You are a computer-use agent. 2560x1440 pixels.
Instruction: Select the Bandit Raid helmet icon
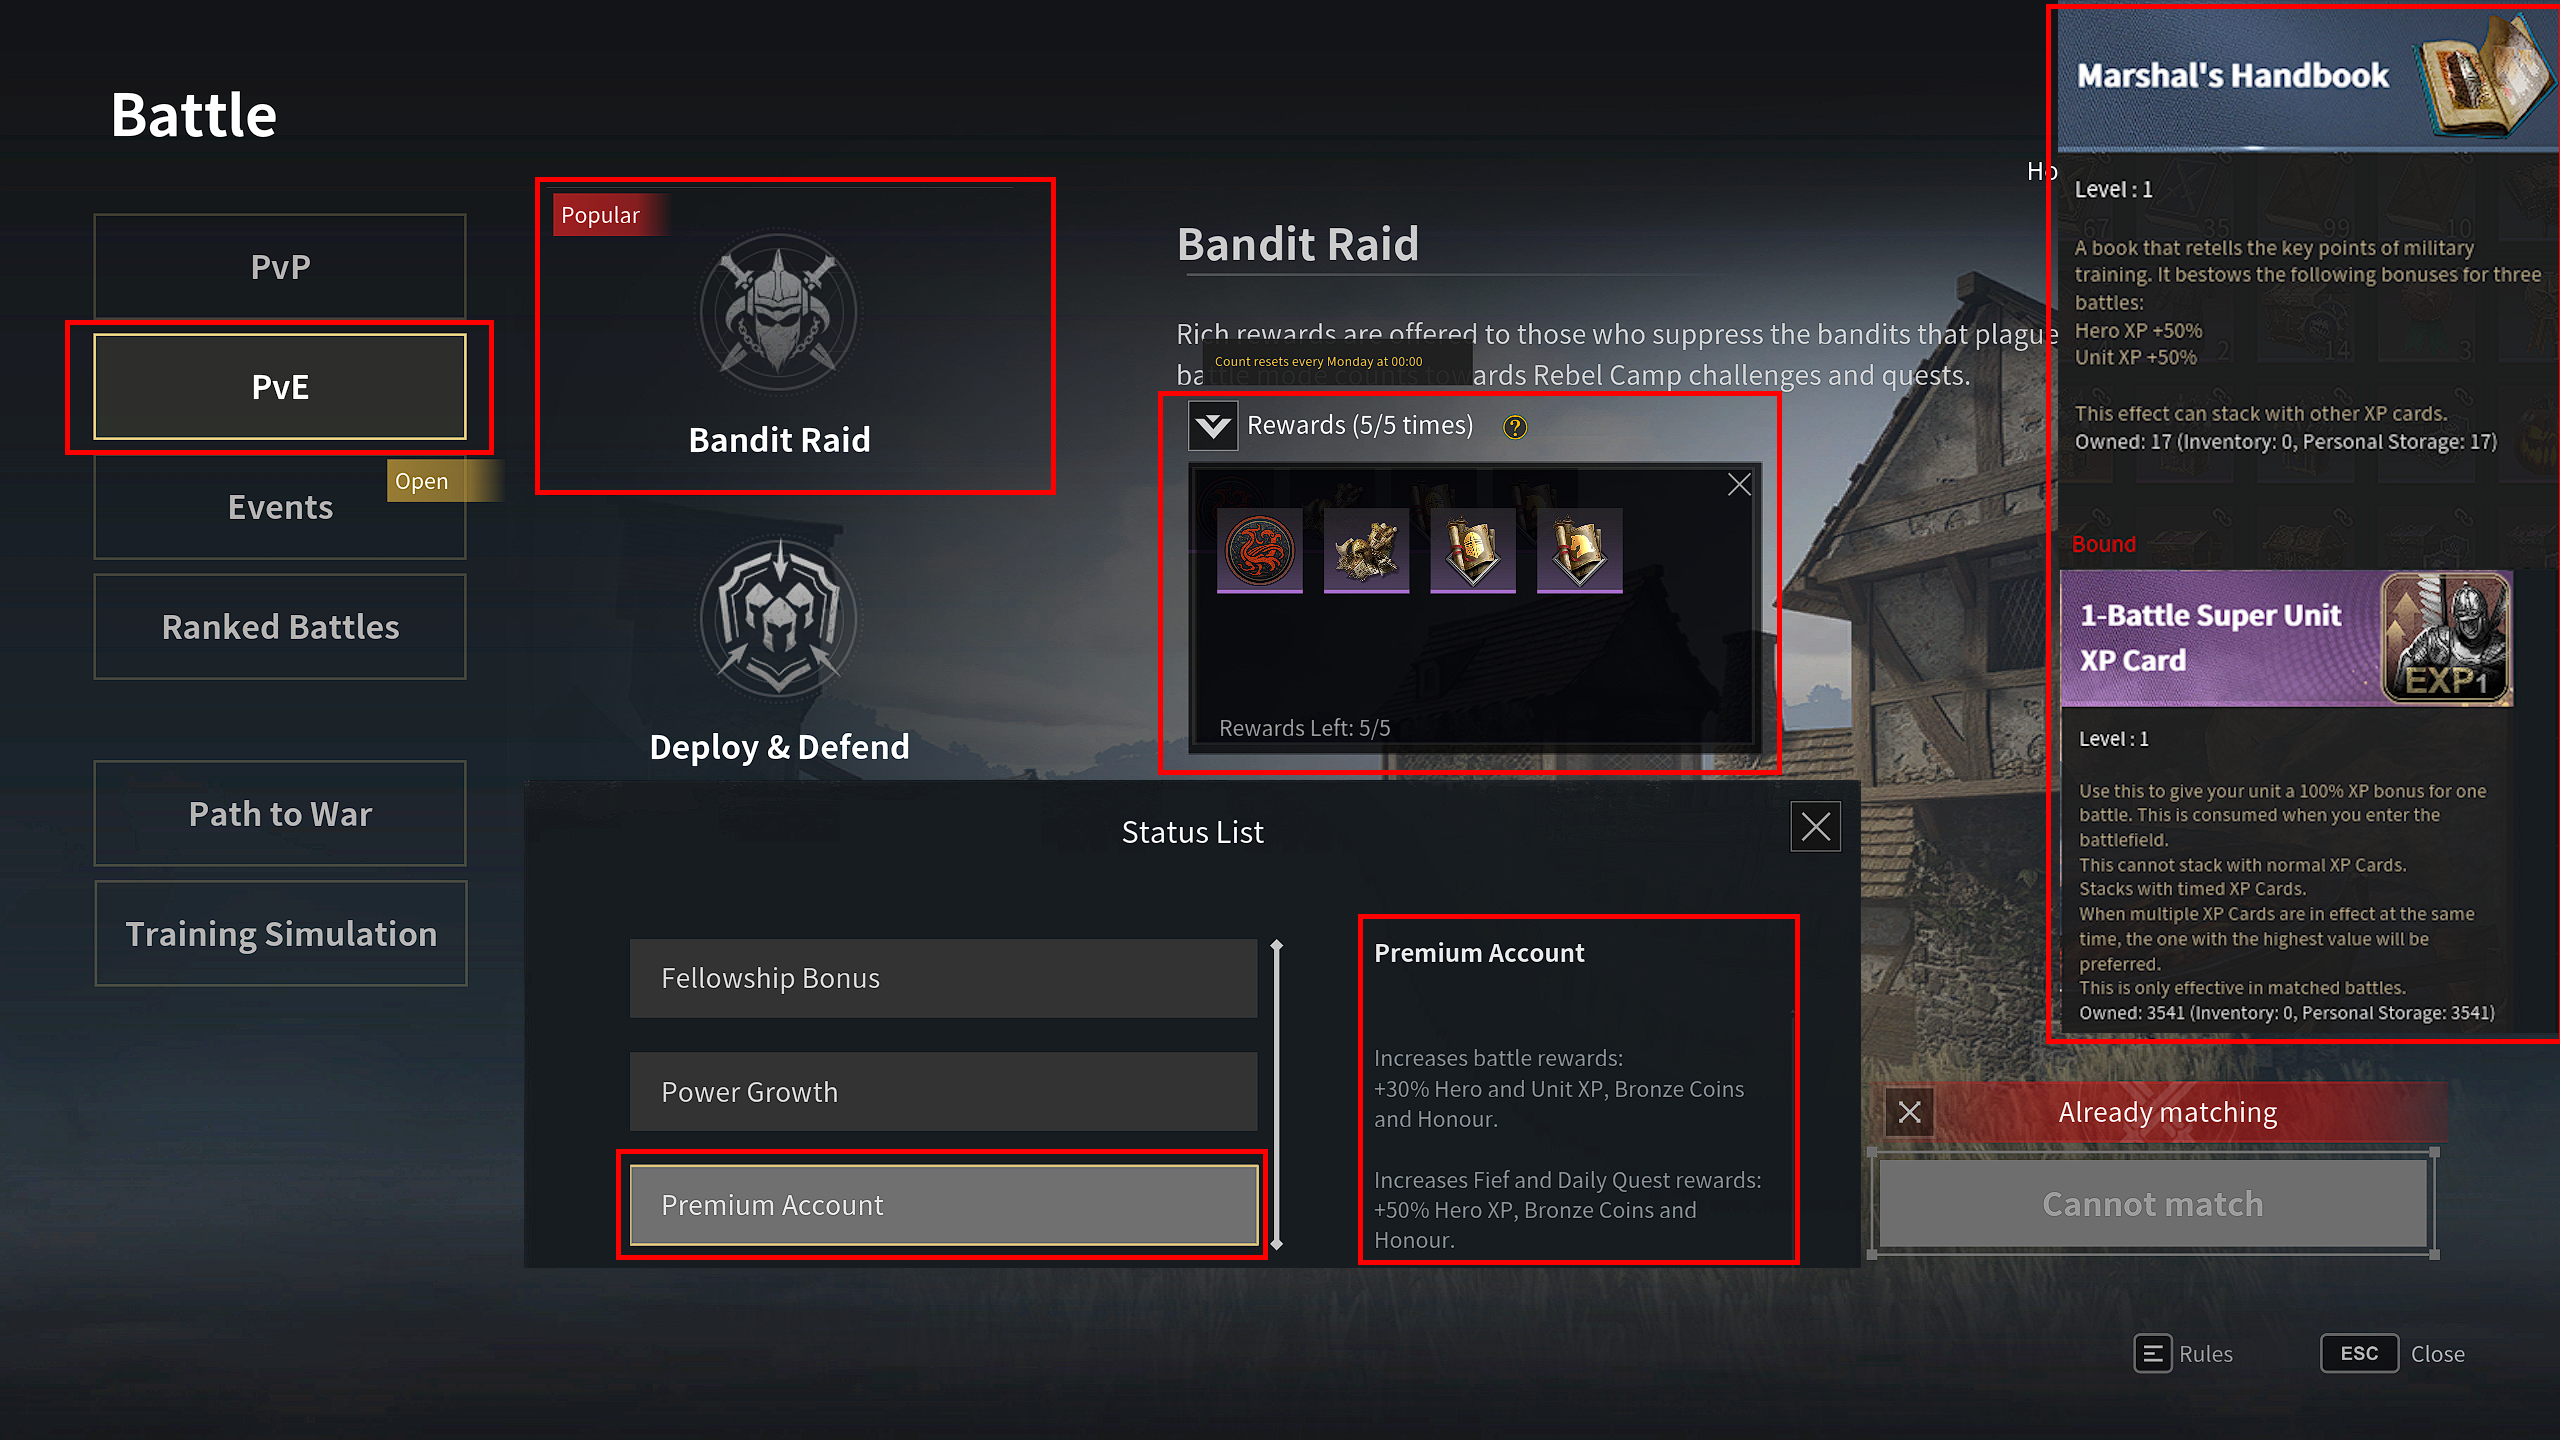tap(778, 312)
